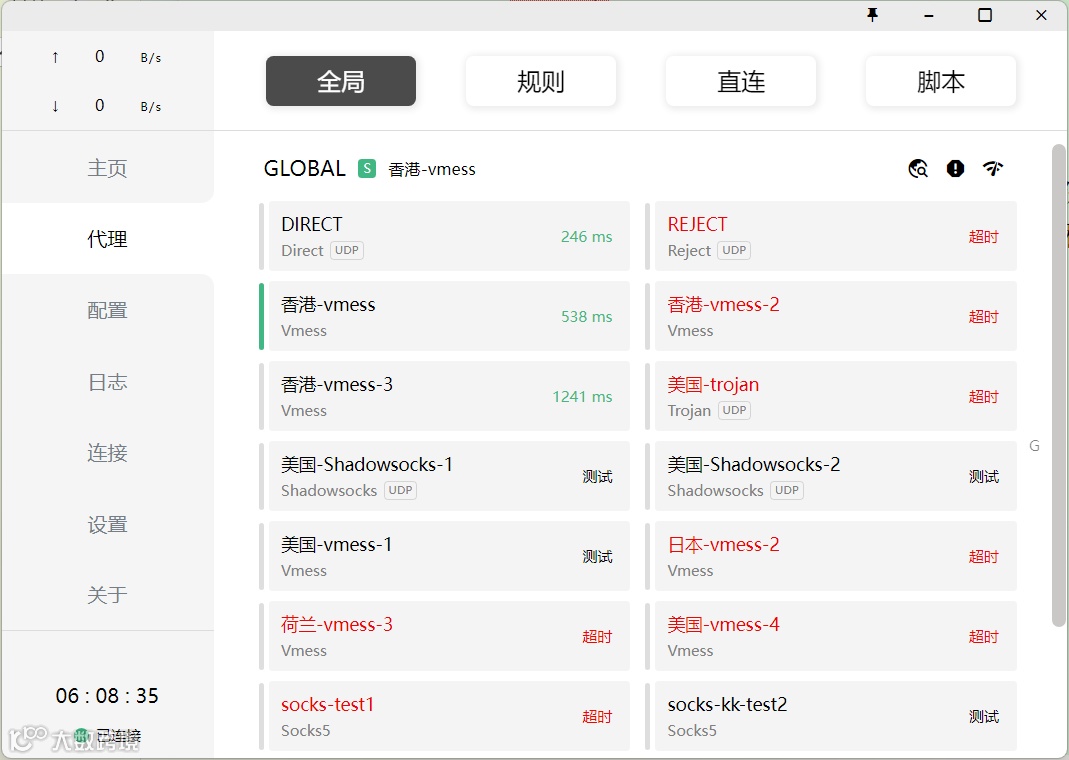Click the 06:08:35 connection timer

tap(107, 695)
